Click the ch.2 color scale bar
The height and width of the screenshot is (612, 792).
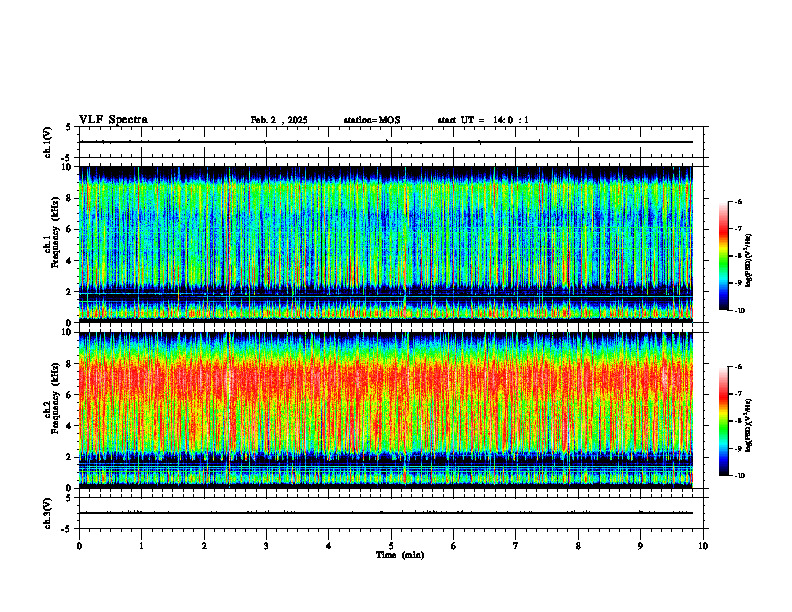pos(723,421)
